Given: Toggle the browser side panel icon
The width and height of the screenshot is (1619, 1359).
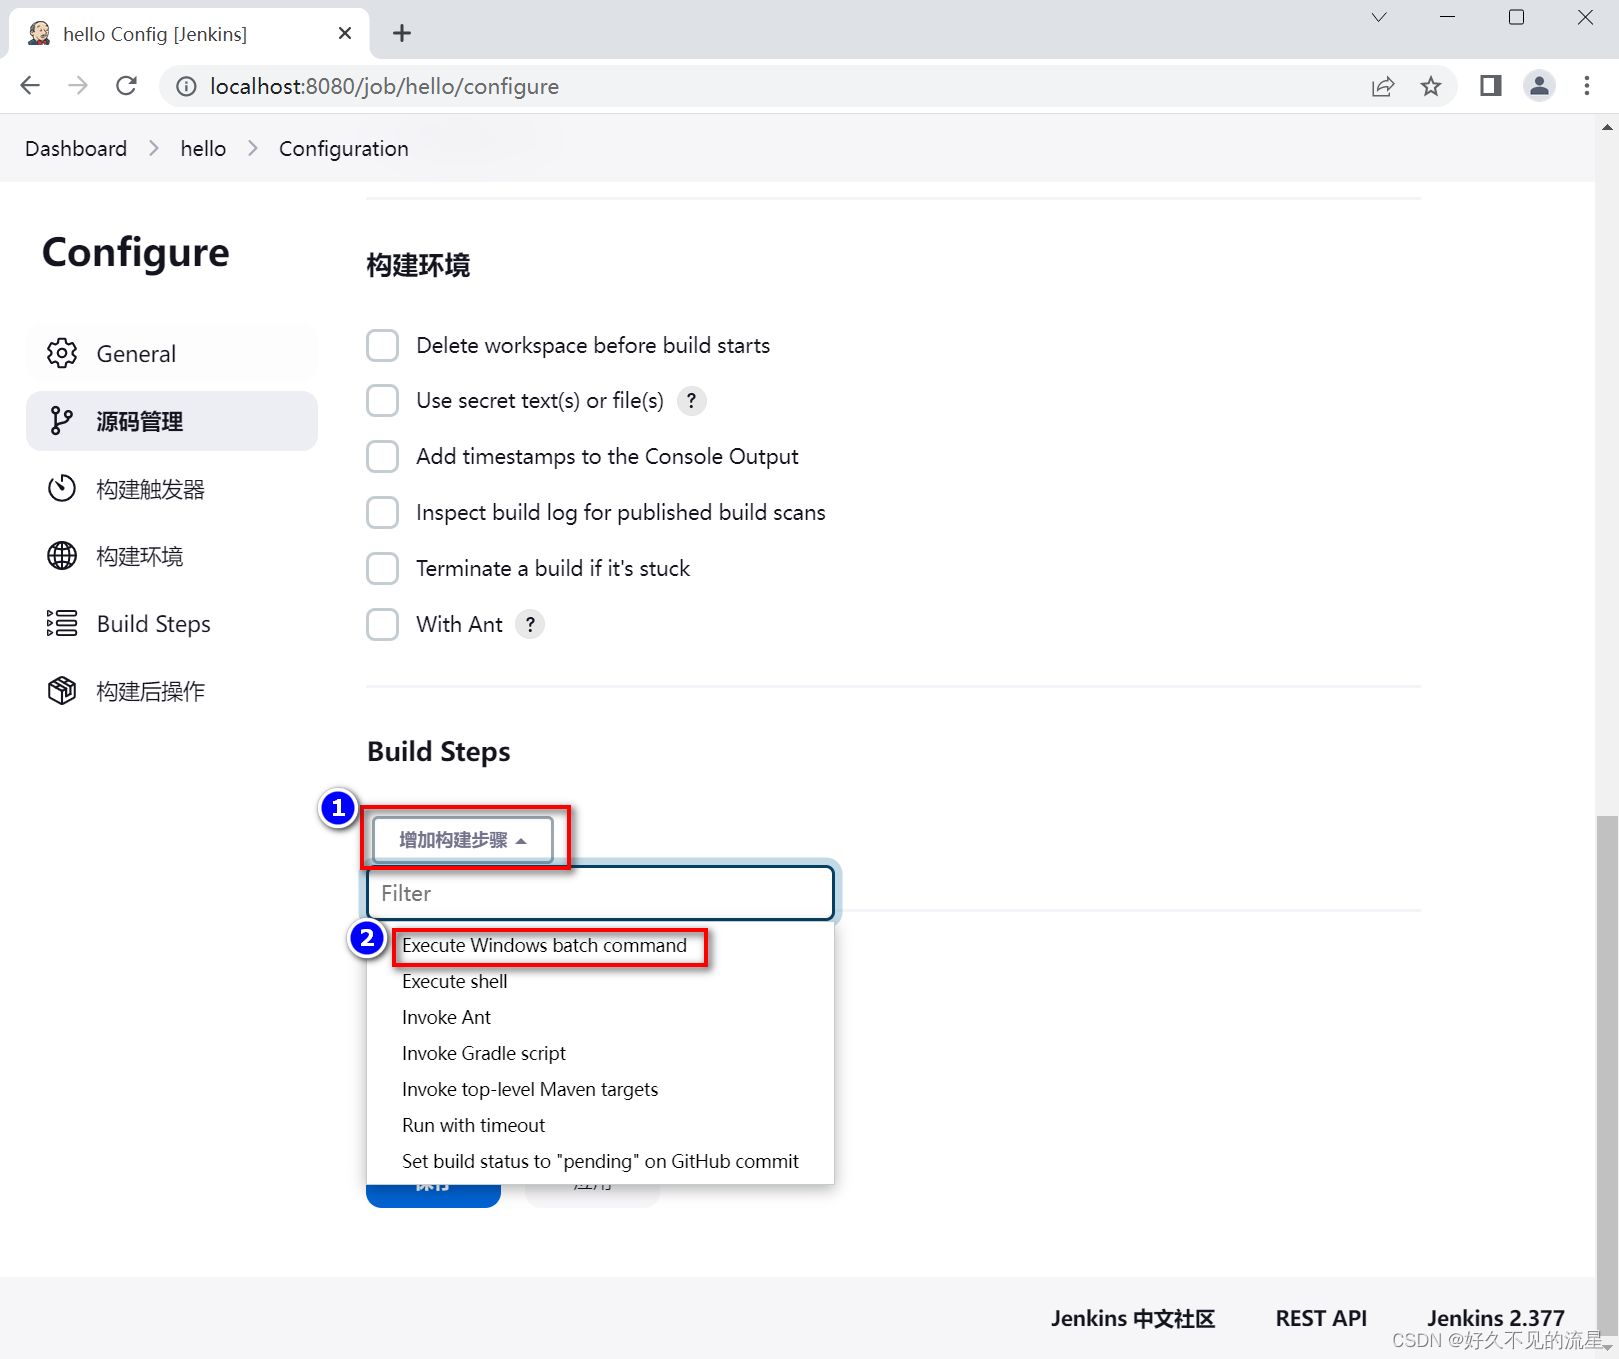Looking at the screenshot, I should pyautogui.click(x=1491, y=86).
